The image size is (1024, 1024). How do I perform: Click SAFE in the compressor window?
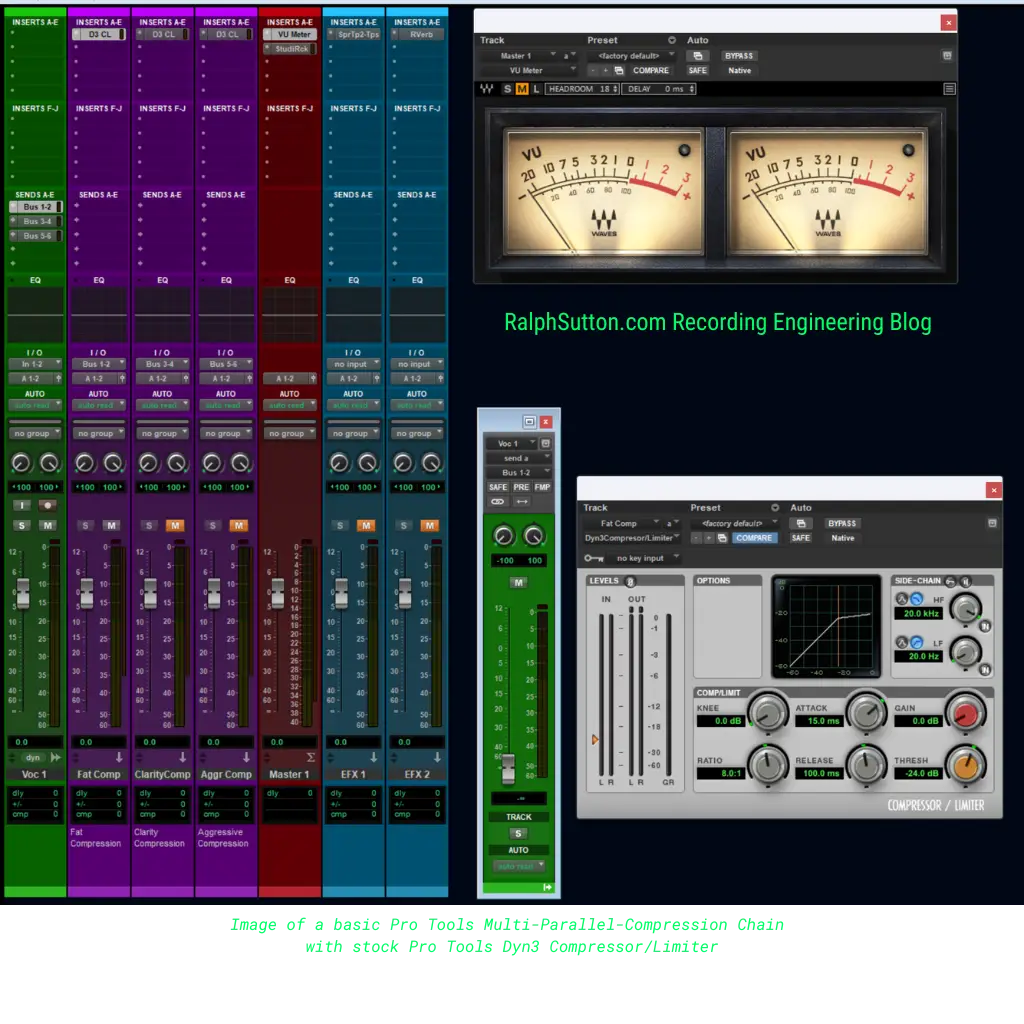[x=801, y=538]
